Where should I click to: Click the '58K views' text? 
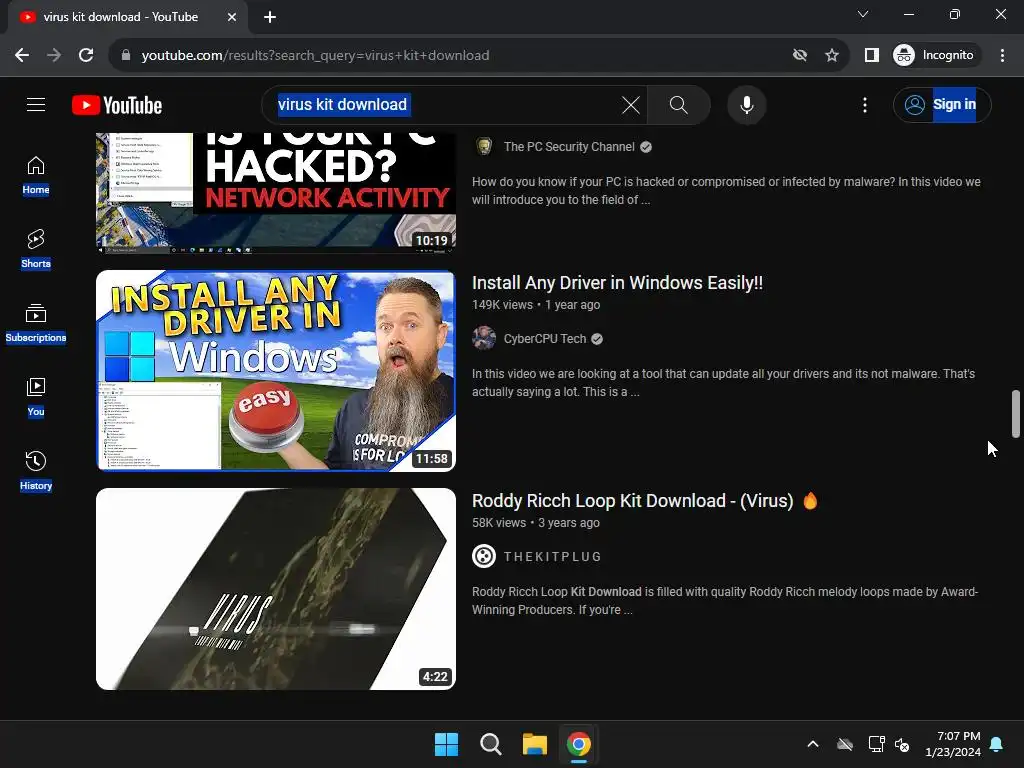(499, 523)
